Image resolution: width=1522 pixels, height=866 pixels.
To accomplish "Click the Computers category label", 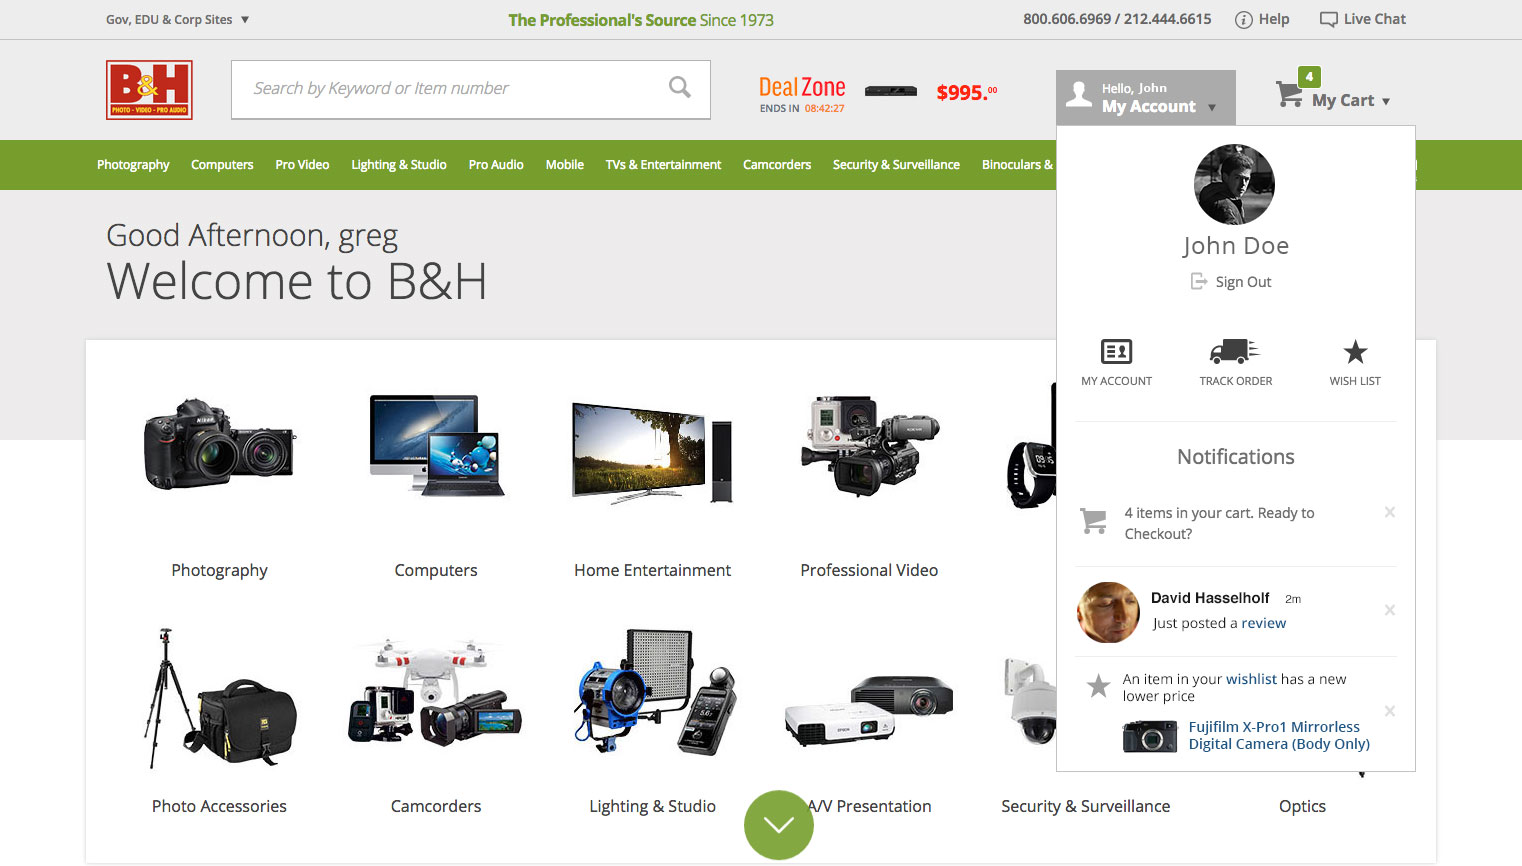I will point(436,570).
